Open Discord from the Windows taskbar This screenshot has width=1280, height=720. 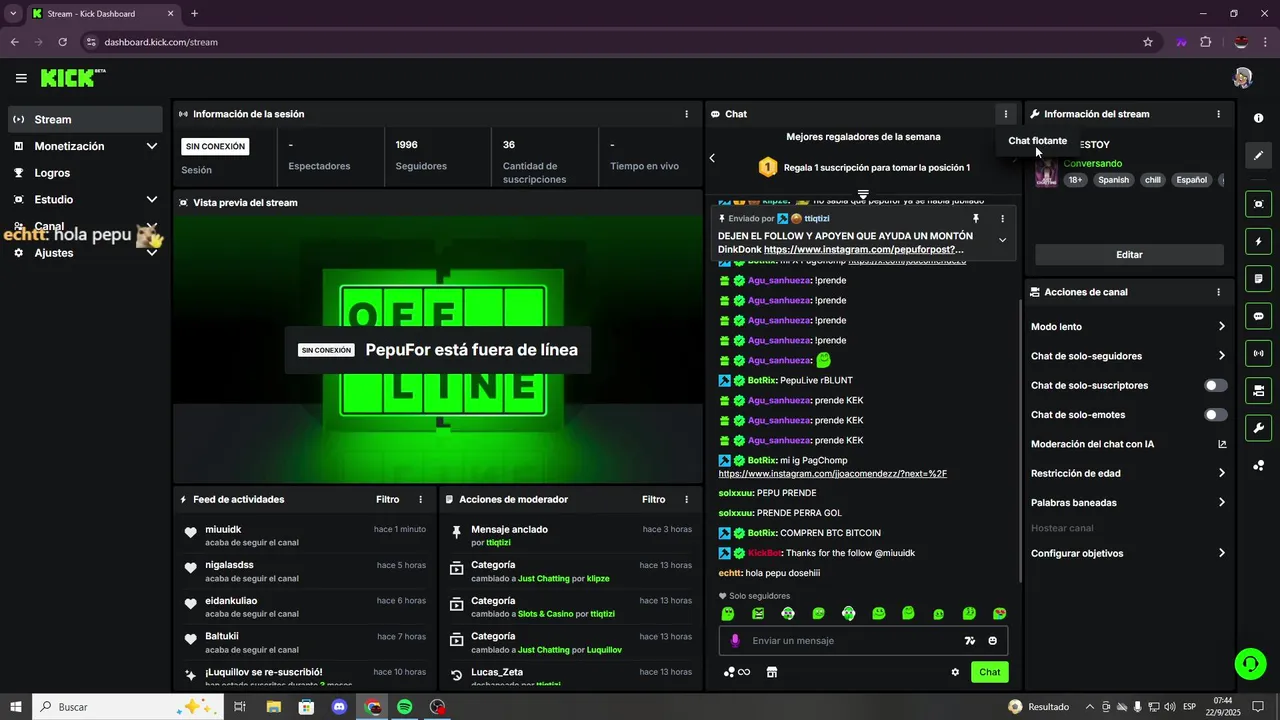[x=339, y=707]
